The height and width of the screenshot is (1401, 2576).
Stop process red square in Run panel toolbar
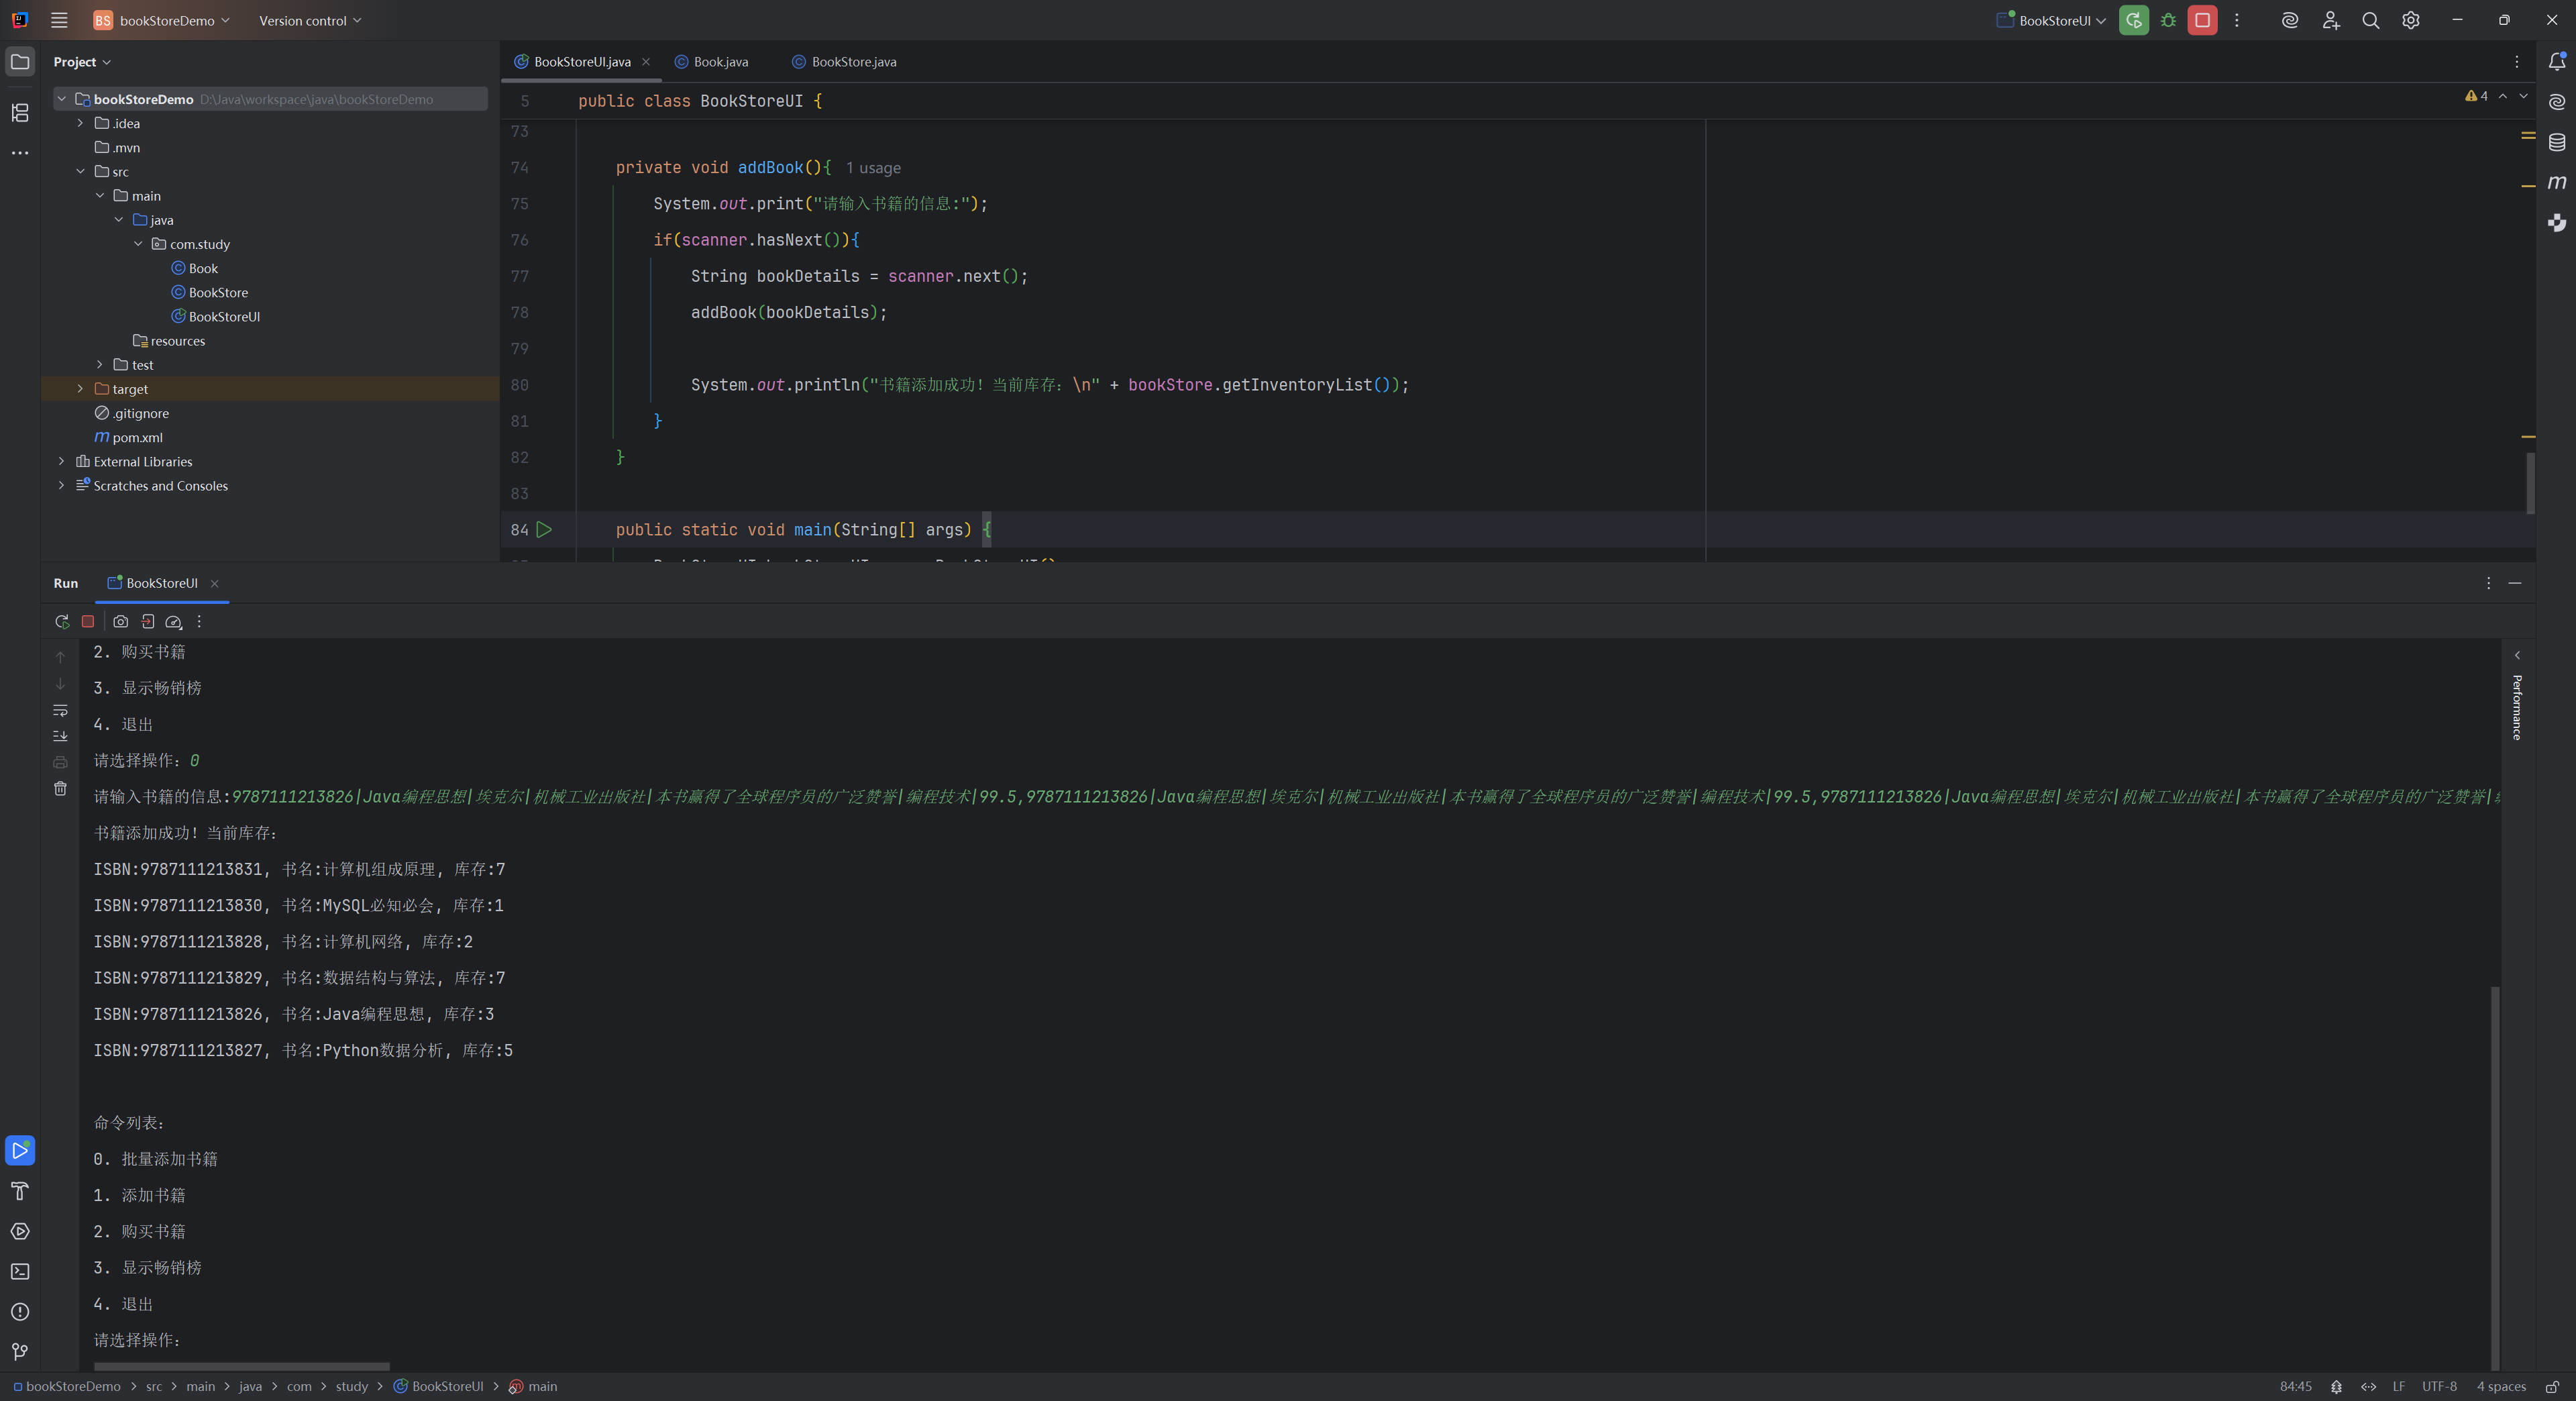coord(88,621)
